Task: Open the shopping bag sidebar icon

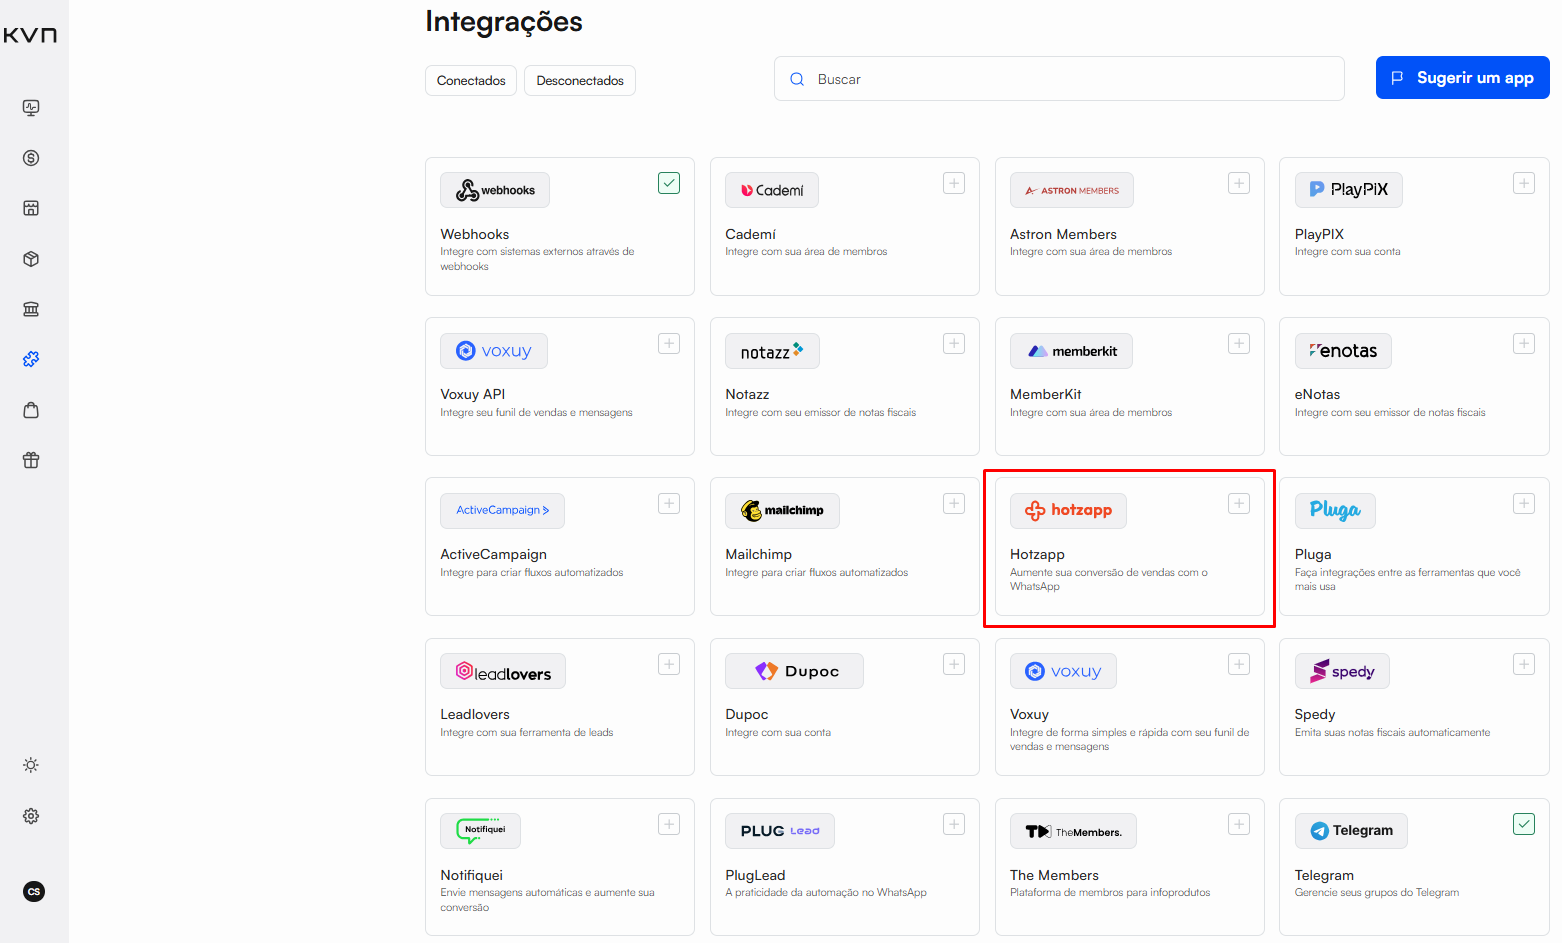Action: point(31,410)
